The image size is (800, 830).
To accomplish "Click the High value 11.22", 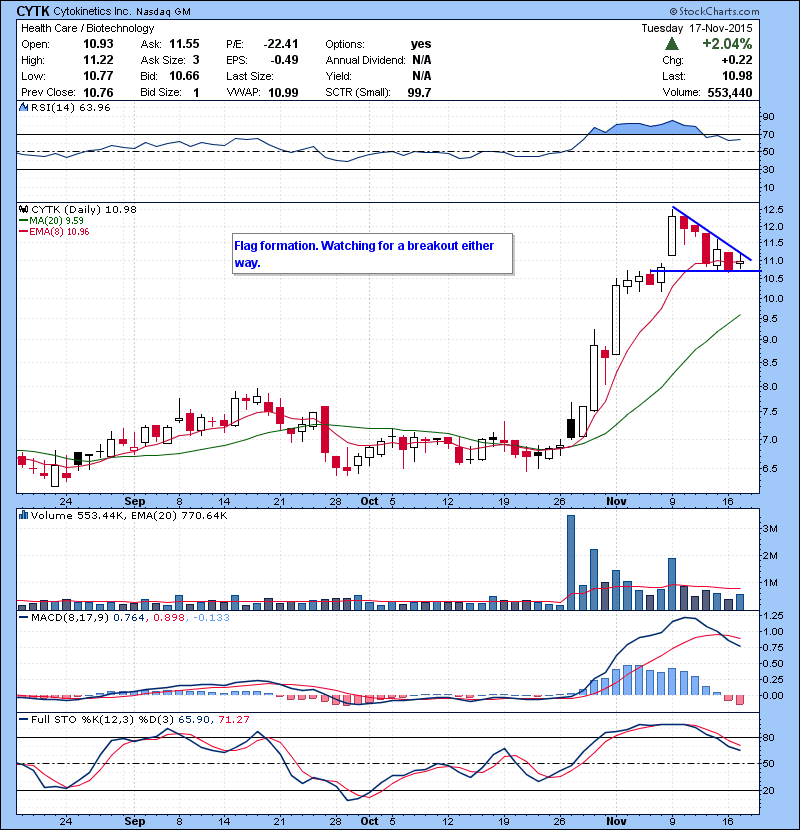I will click(98, 60).
